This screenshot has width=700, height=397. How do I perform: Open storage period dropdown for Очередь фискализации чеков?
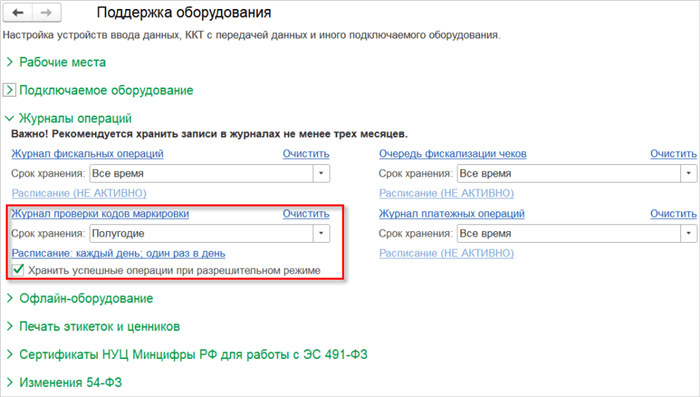point(688,174)
